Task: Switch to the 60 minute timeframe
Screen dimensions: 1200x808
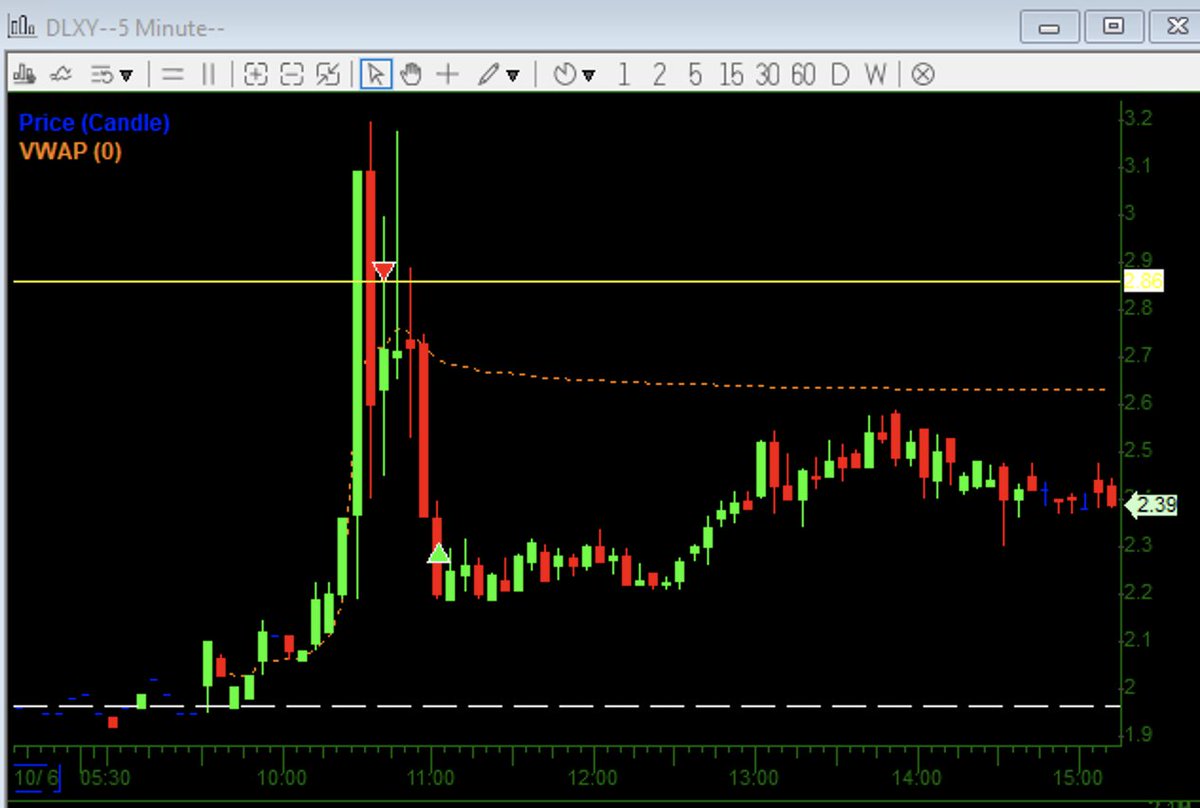Action: pos(803,74)
